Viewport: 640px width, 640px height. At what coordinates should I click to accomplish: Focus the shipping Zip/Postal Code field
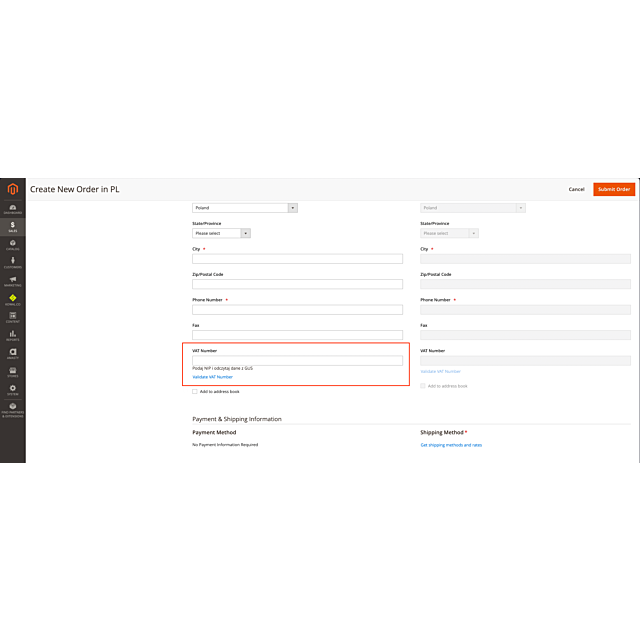click(525, 284)
